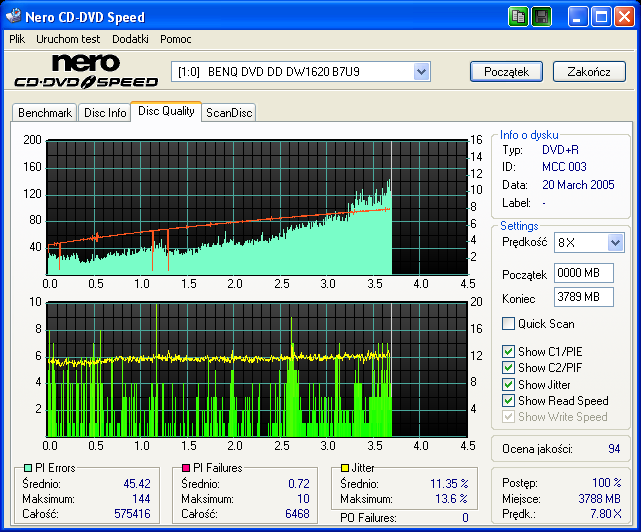641x532 pixels.
Task: Enable the Quick Scan checkbox
Action: point(508,324)
